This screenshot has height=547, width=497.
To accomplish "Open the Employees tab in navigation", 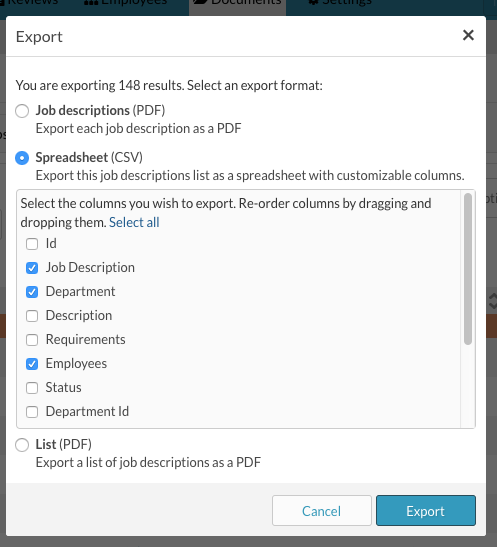I will (x=126, y=3).
